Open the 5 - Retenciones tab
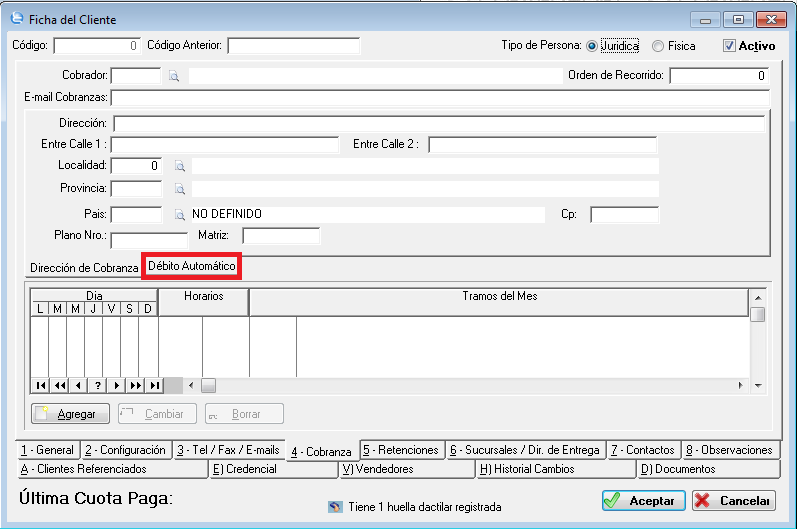The width and height of the screenshot is (797, 529). point(400,450)
